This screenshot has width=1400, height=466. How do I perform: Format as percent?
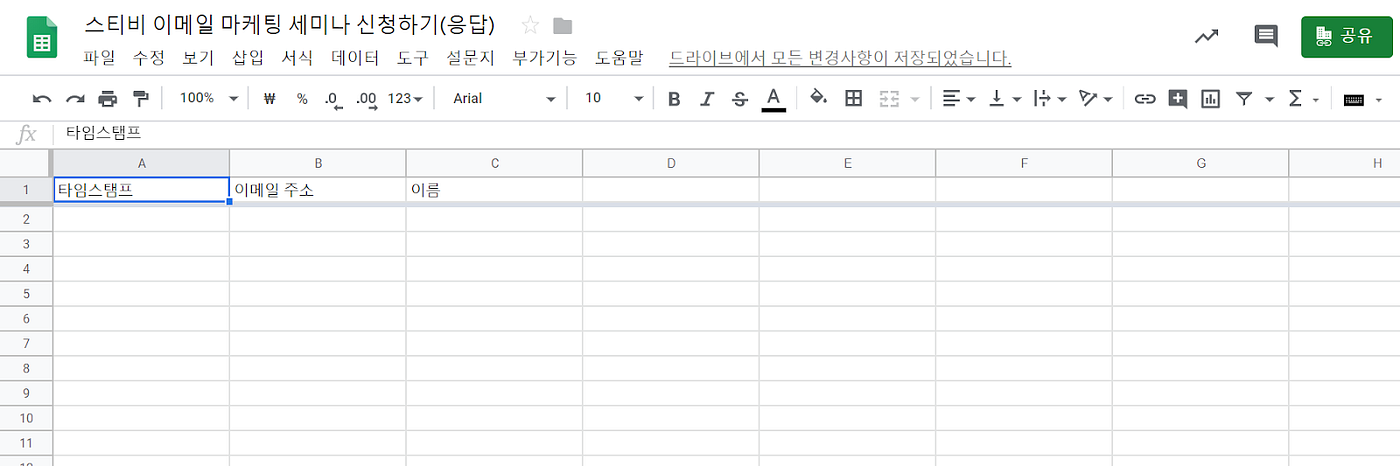pyautogui.click(x=302, y=98)
